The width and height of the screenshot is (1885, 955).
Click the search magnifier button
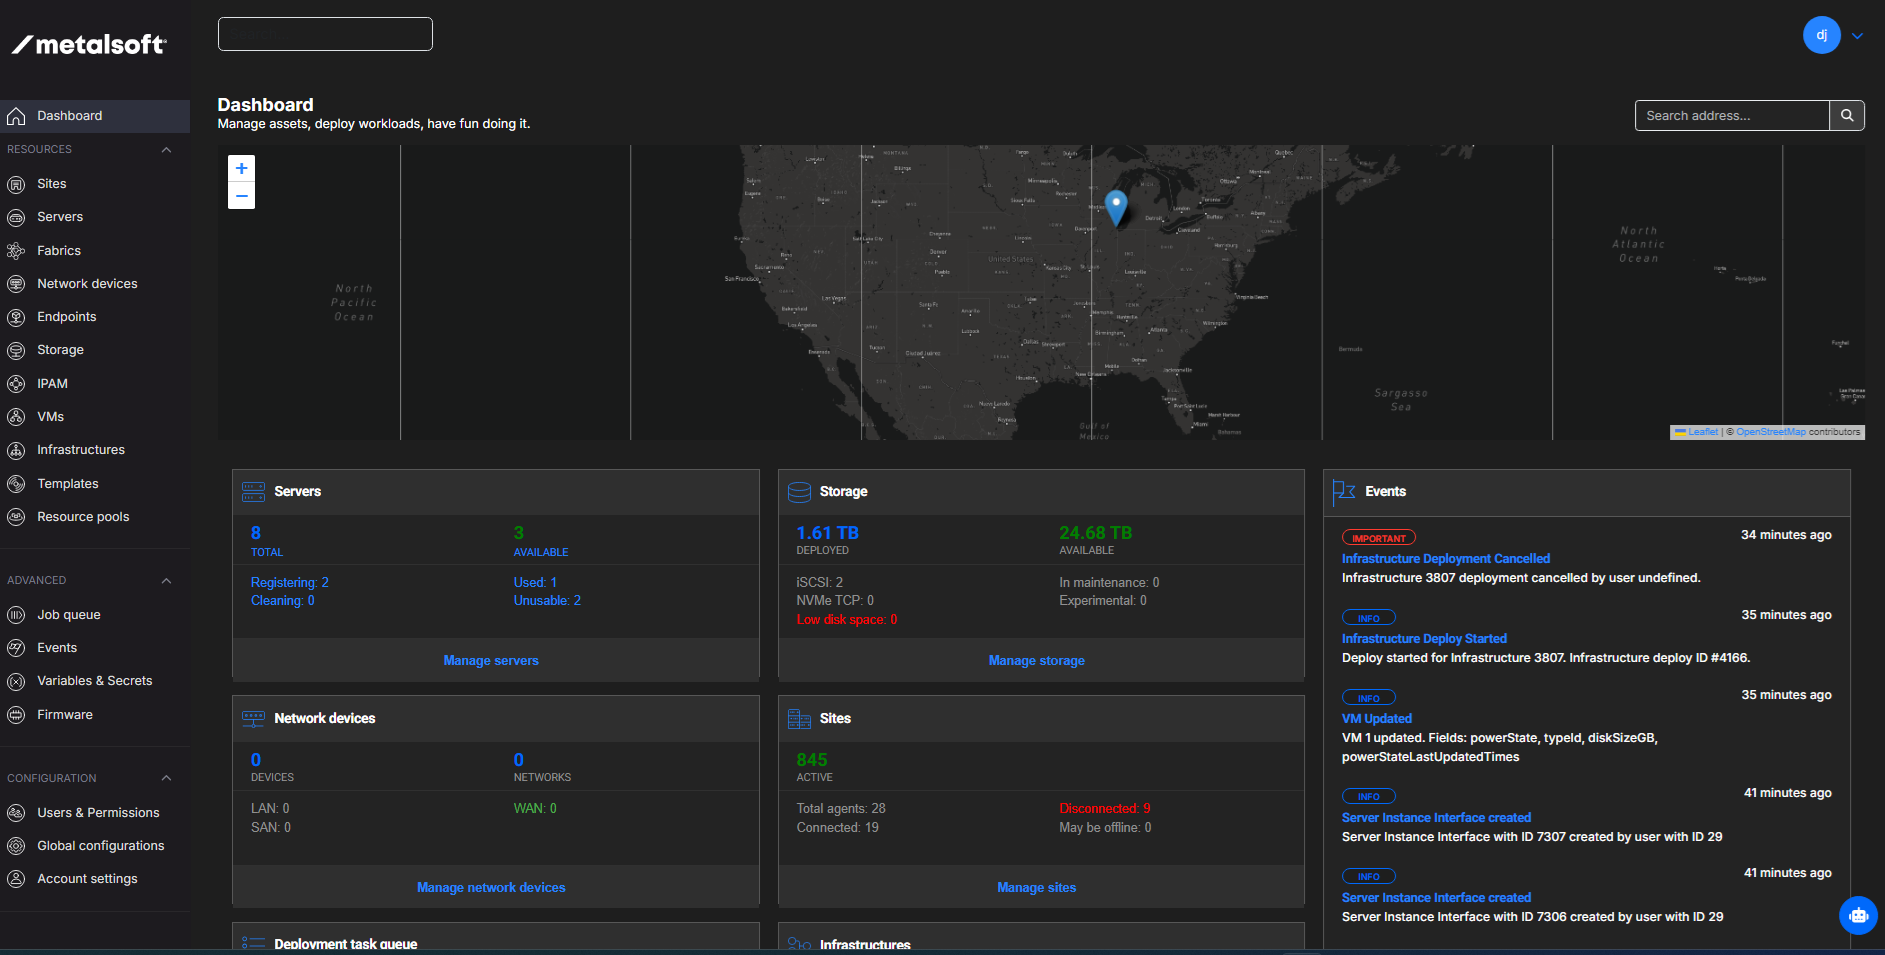(1847, 116)
